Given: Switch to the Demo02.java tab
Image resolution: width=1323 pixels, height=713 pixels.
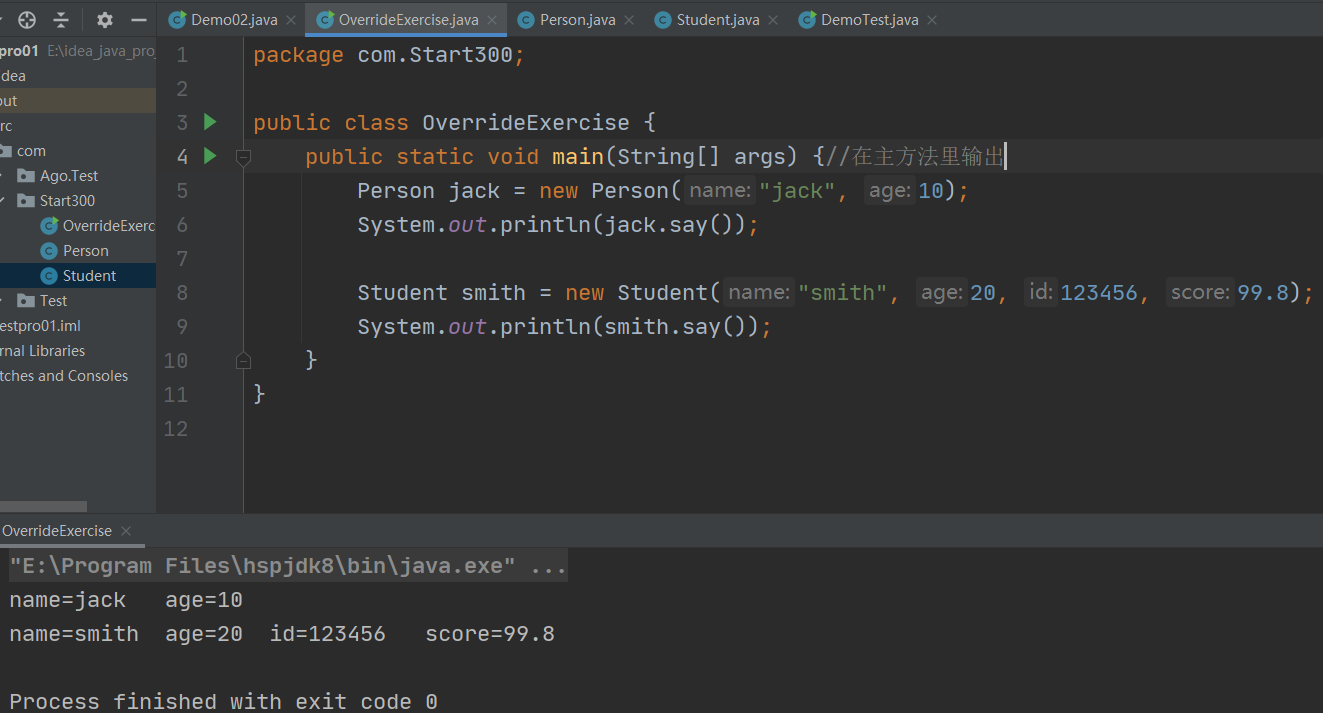Looking at the screenshot, I should (234, 20).
